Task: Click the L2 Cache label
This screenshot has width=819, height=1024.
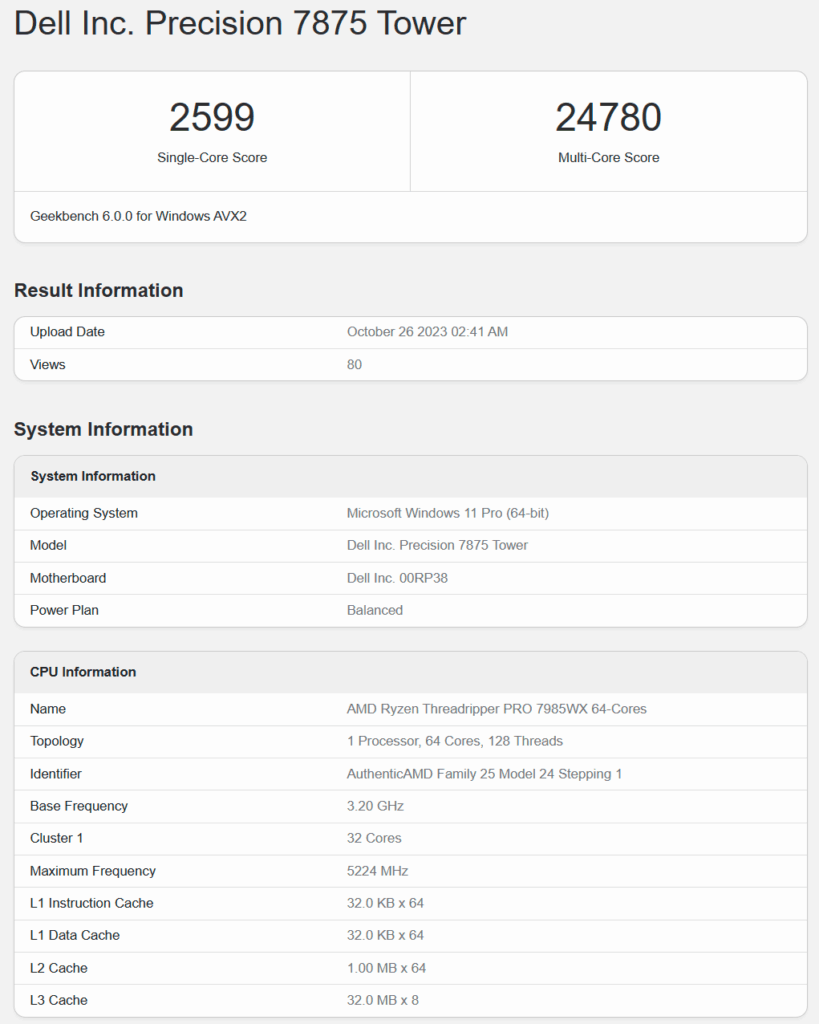Action: pos(58,968)
